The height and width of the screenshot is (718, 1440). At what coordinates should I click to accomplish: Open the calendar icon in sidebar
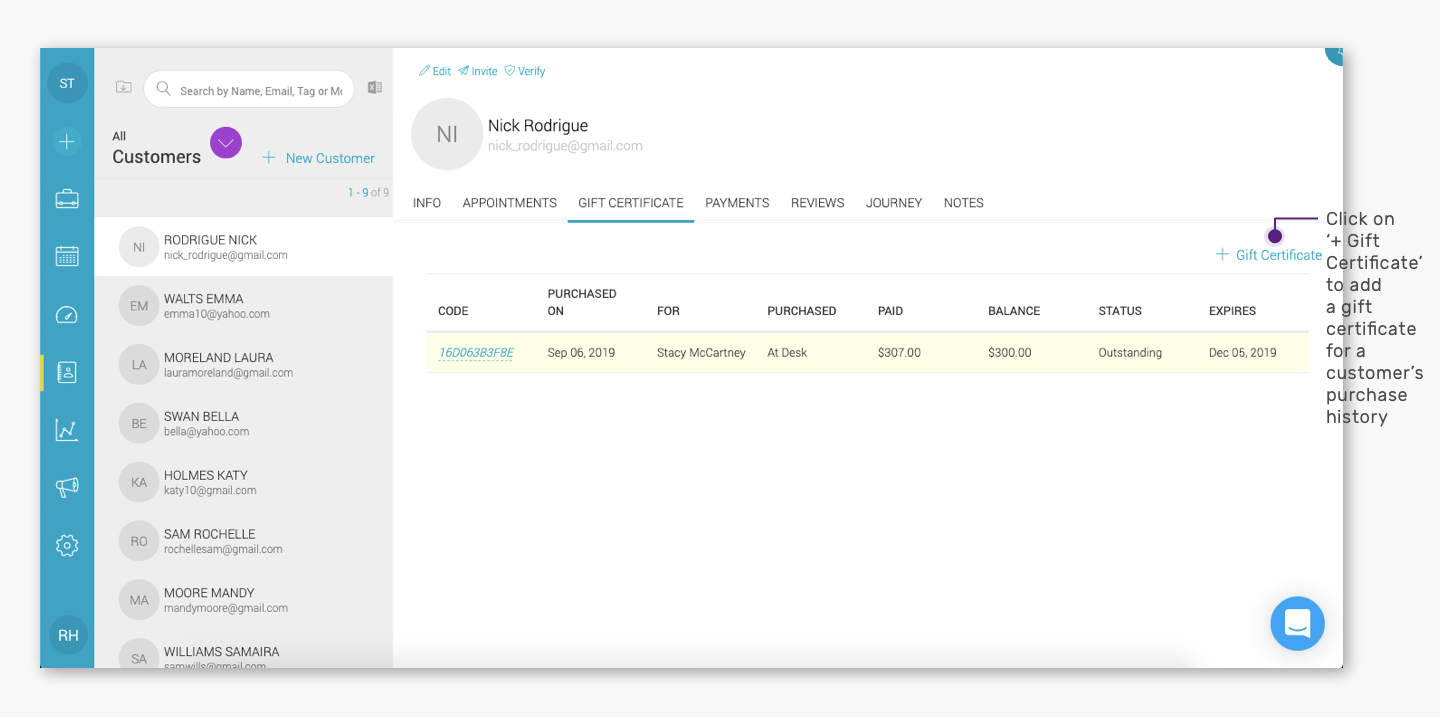67,256
